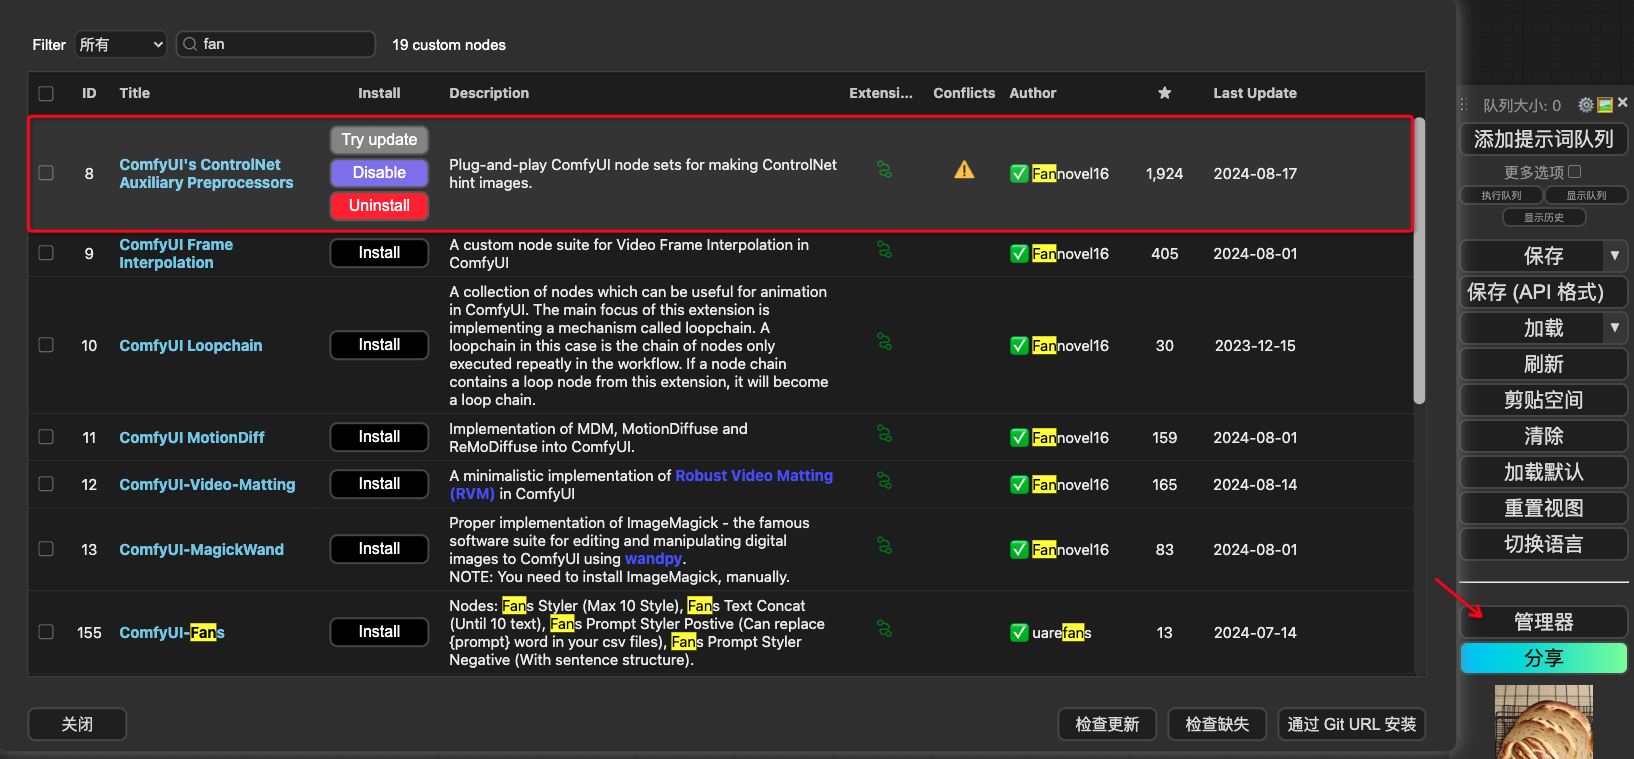Open the Filter dropdown showing 所有
Viewport: 1634px width, 759px height.
(121, 44)
